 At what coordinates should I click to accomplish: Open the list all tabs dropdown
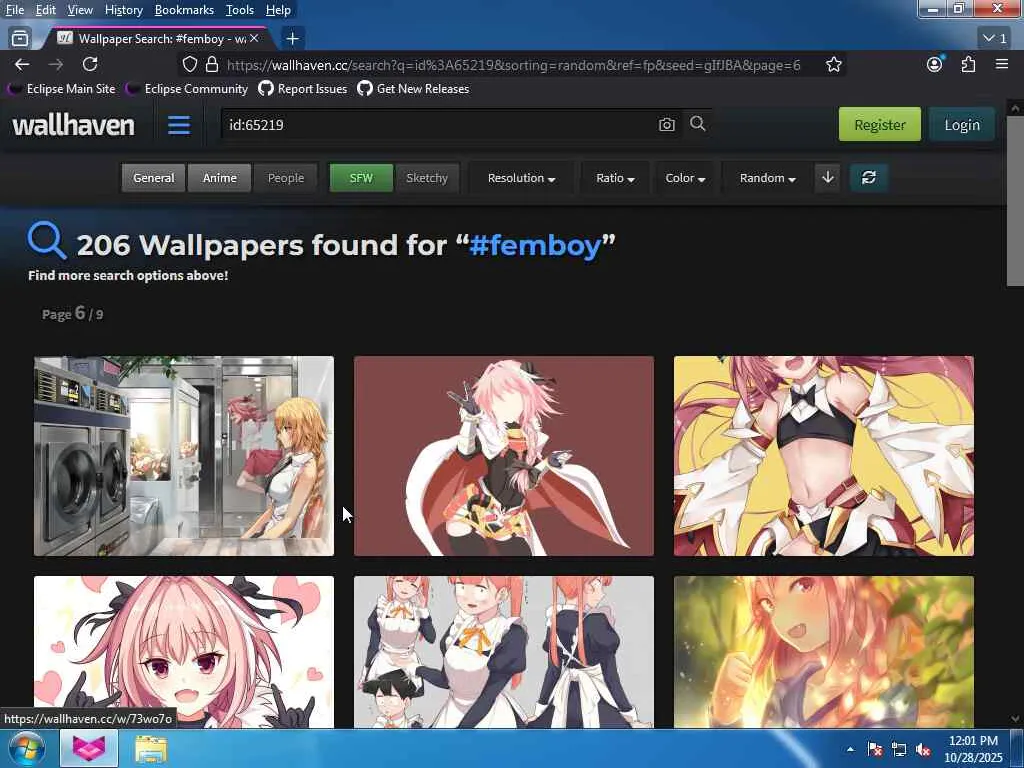995,39
